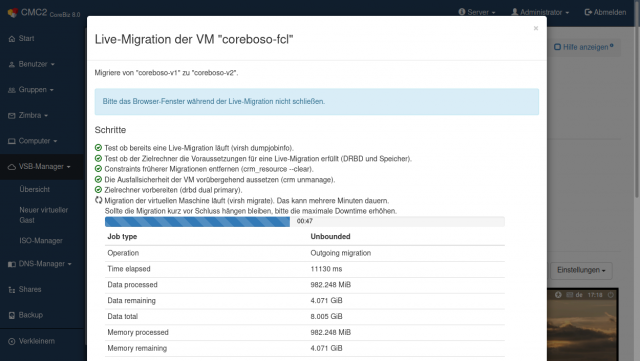Viewport: 640px width, 361px height.
Task: Click the 'Schritte' heading
Action: pos(110,130)
